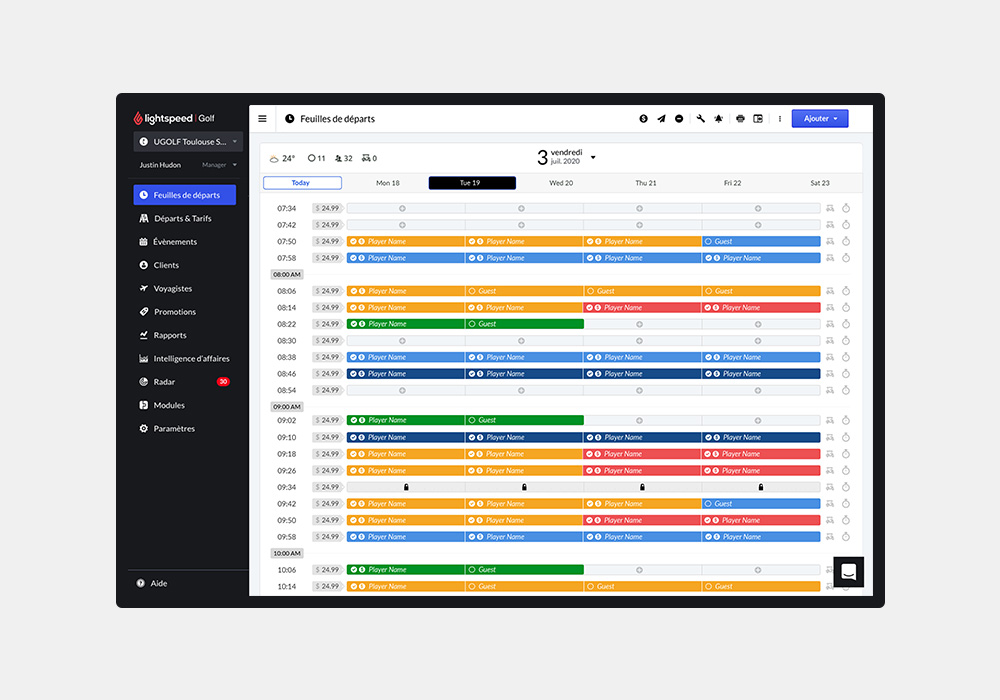This screenshot has width=1000, height=700.
Task: Open the Aide help link
Action: point(158,583)
